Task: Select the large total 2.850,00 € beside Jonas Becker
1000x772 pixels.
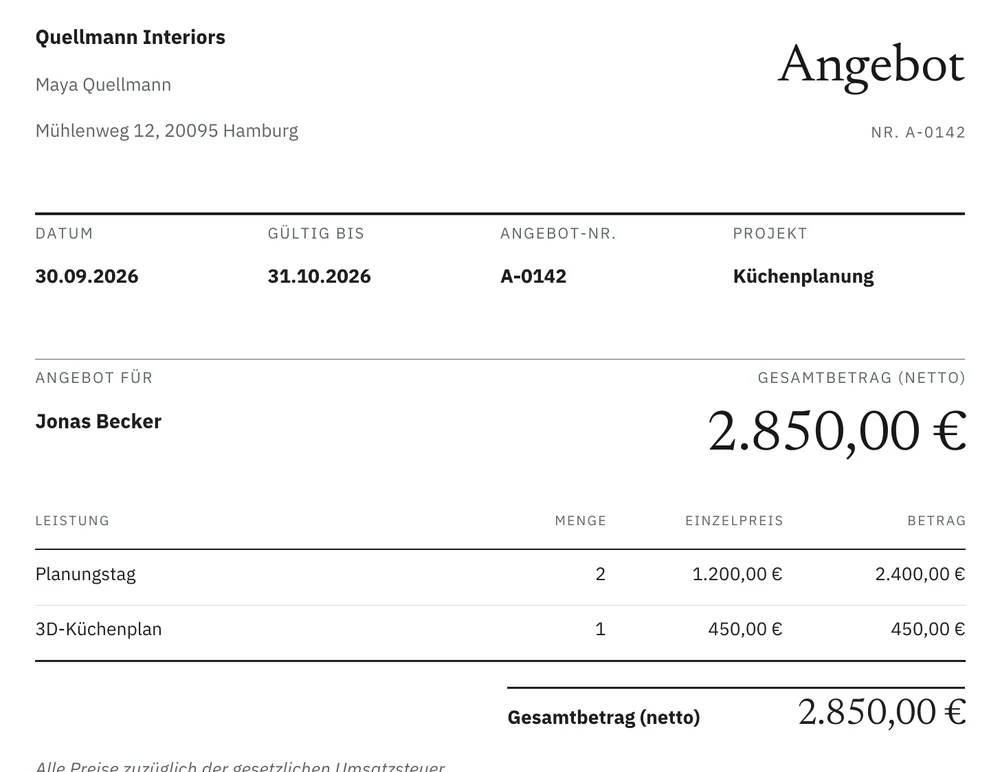Action: pyautogui.click(x=837, y=432)
